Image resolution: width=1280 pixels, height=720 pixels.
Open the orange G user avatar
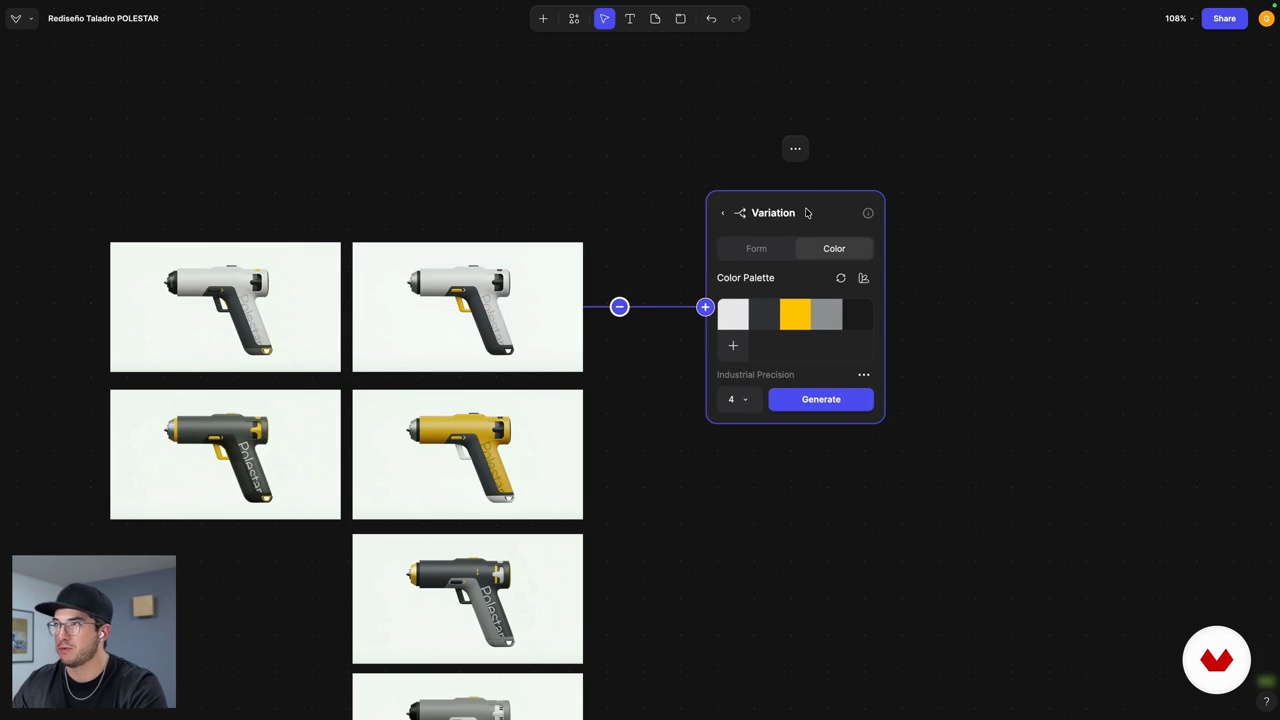[x=1266, y=18]
